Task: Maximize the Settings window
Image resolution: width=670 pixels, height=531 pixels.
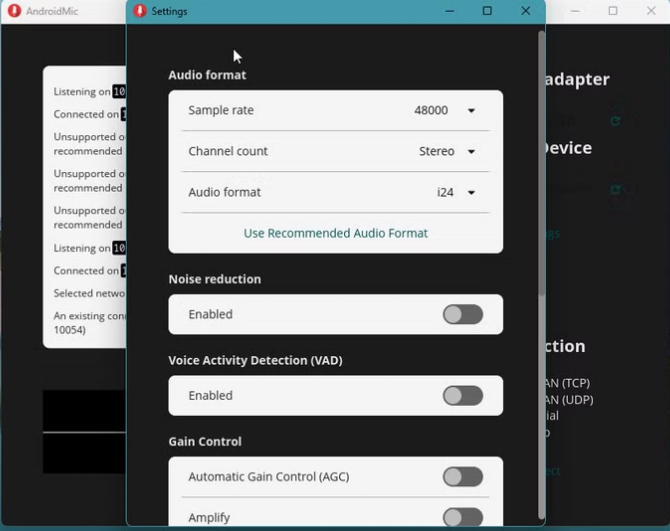Action: pos(487,11)
